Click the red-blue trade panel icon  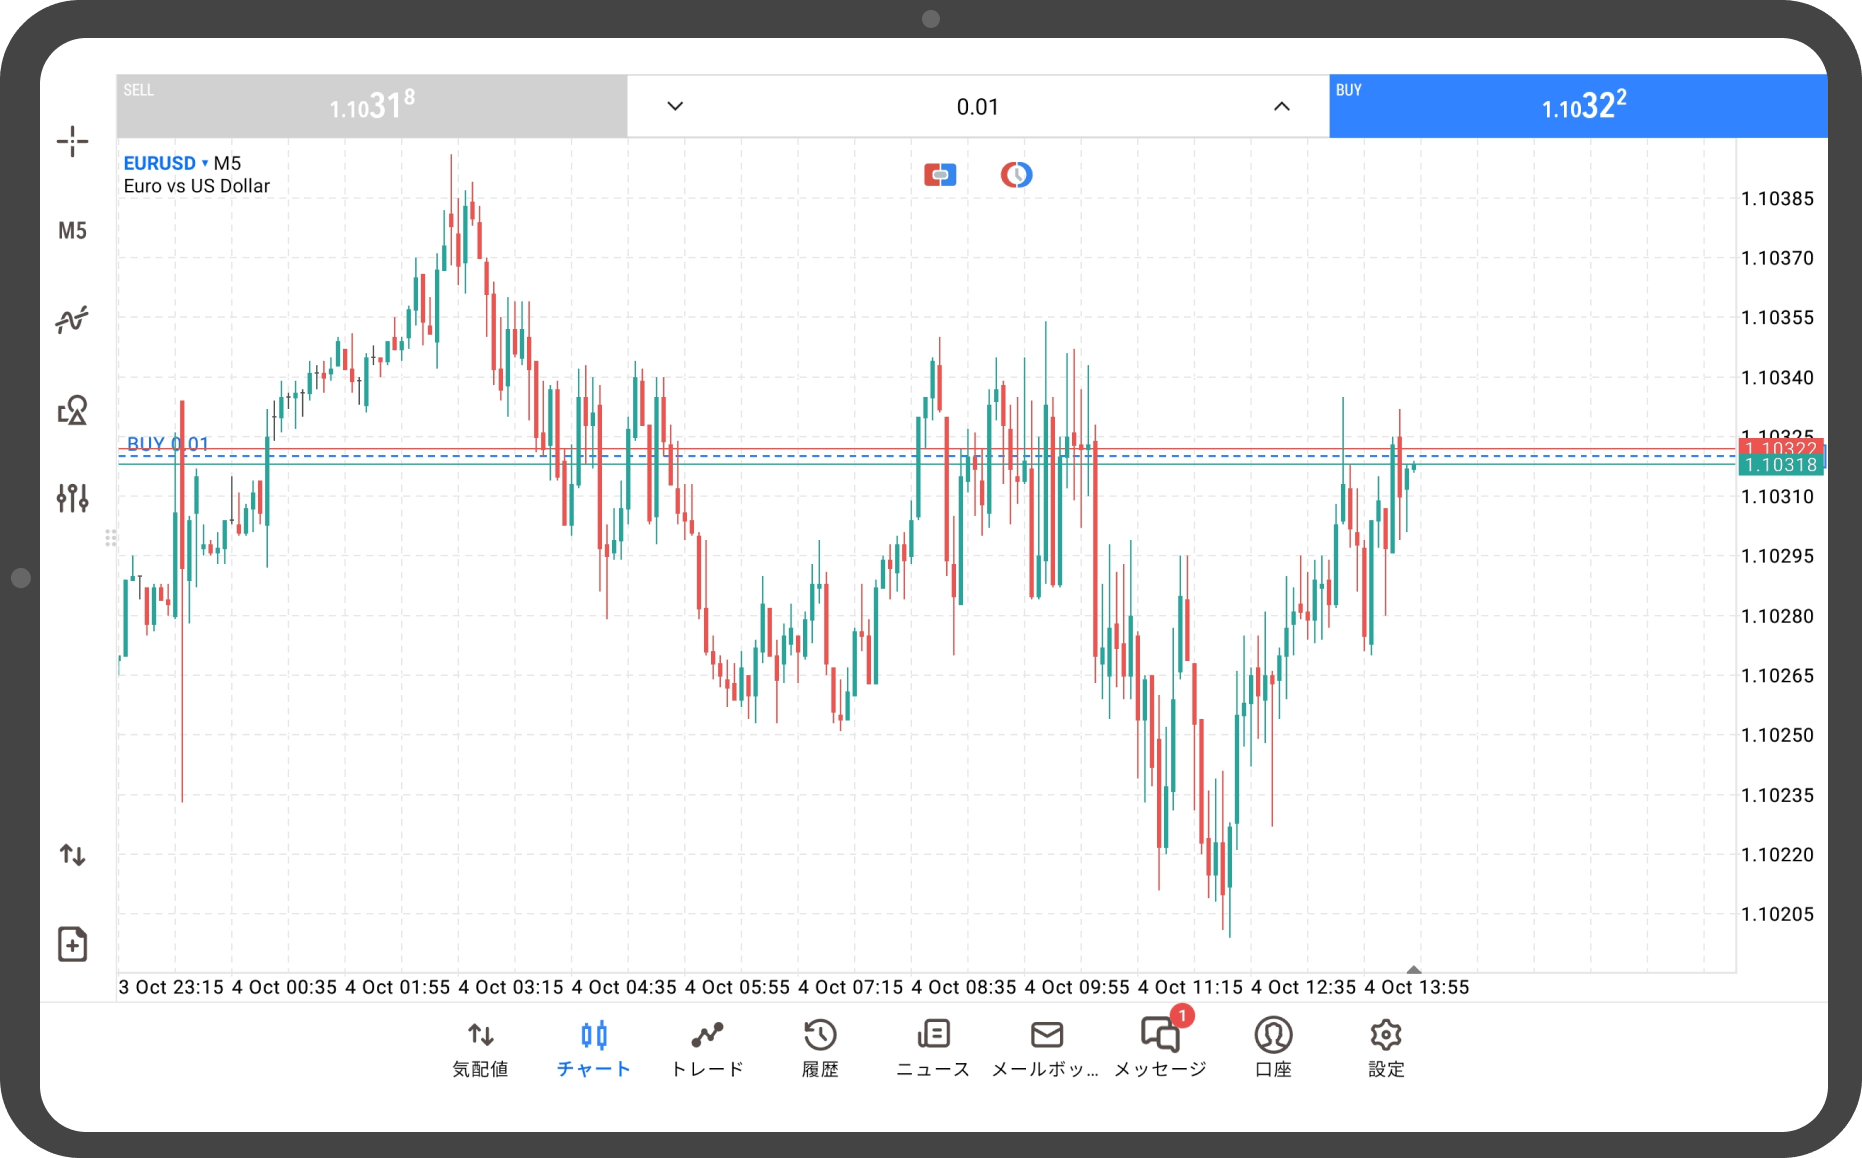[940, 175]
